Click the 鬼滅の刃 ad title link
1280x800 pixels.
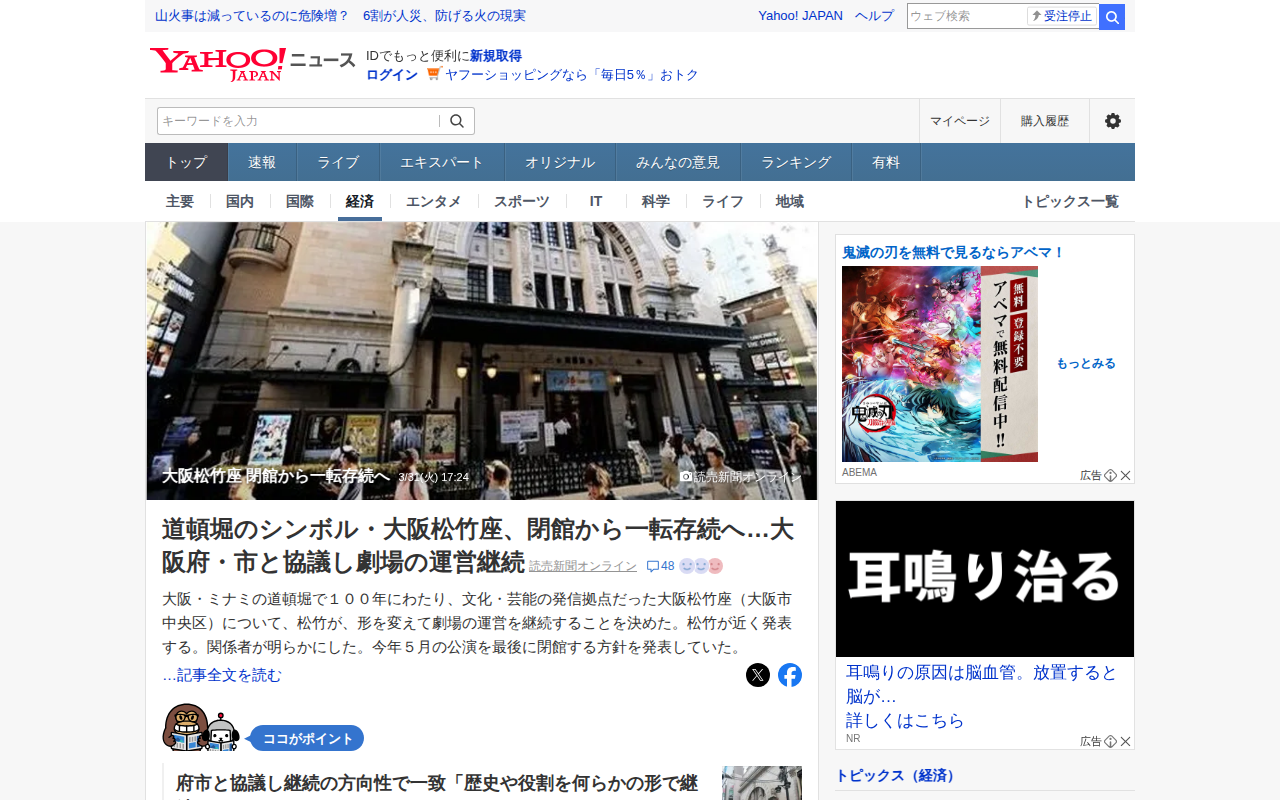(x=954, y=253)
